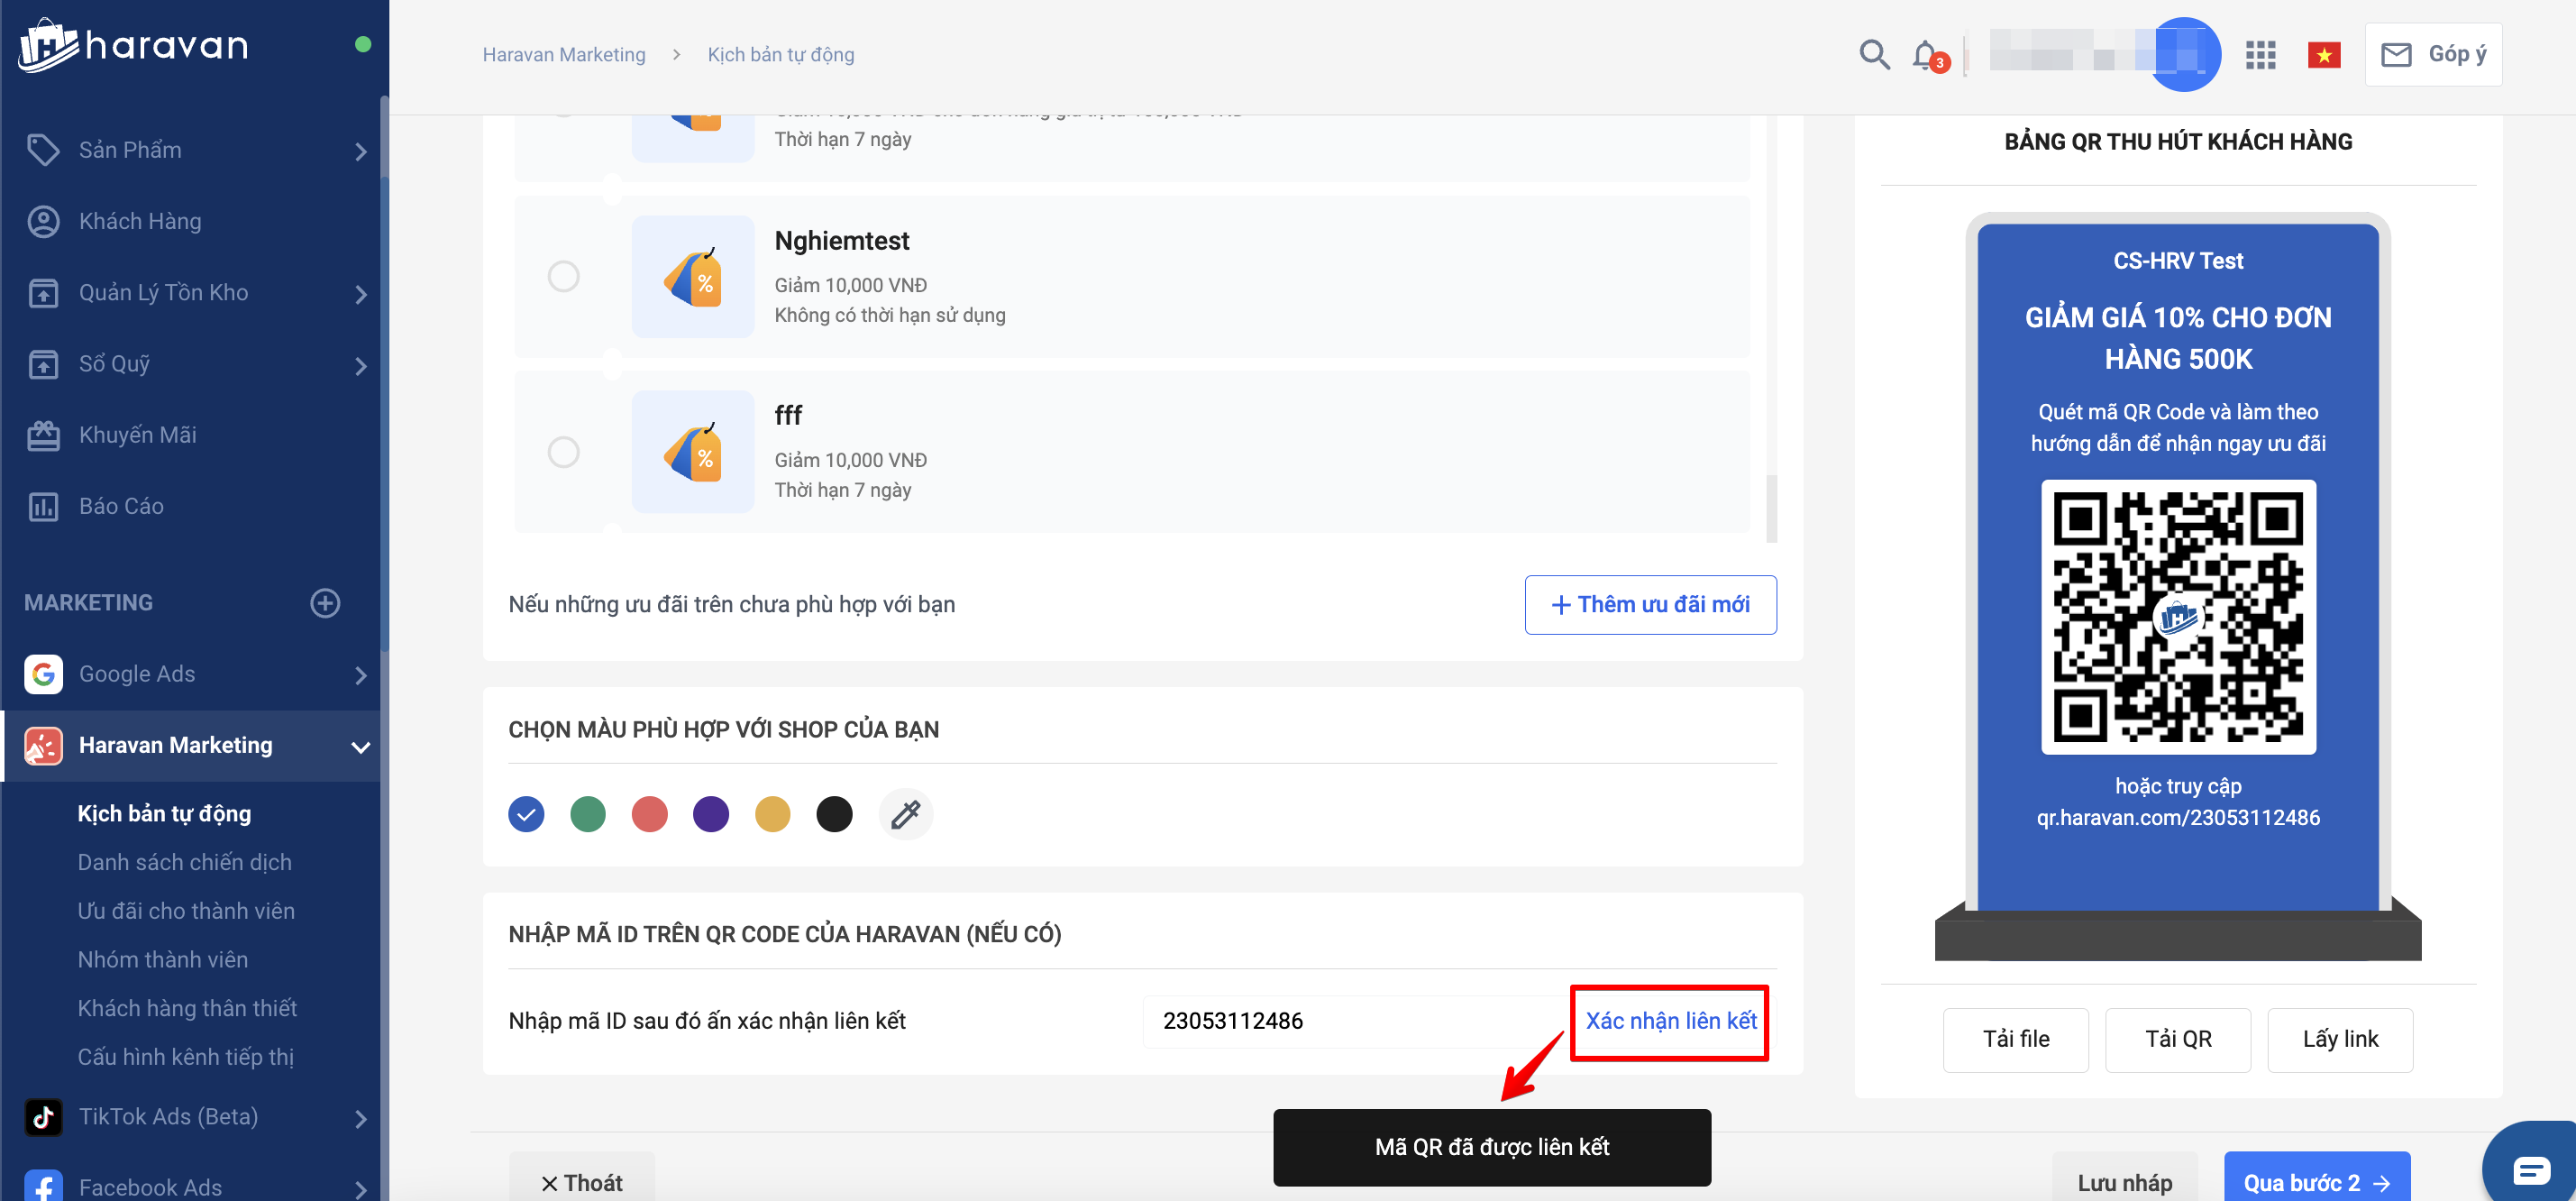Open Ưu đãi cho thành viên
The width and height of the screenshot is (2576, 1201).
186,911
